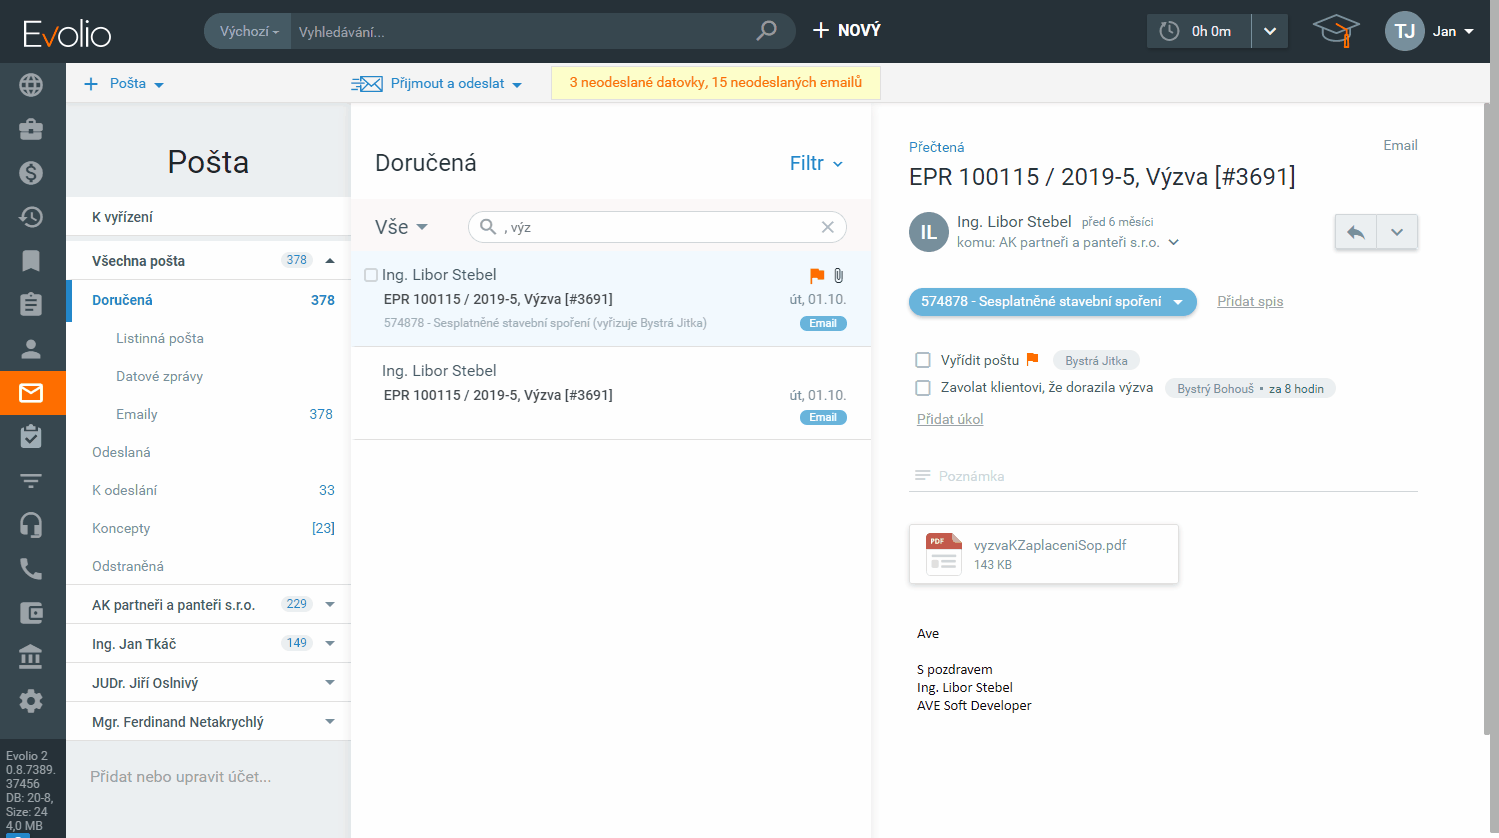Click the '+ NOVÝ' button

click(x=846, y=31)
